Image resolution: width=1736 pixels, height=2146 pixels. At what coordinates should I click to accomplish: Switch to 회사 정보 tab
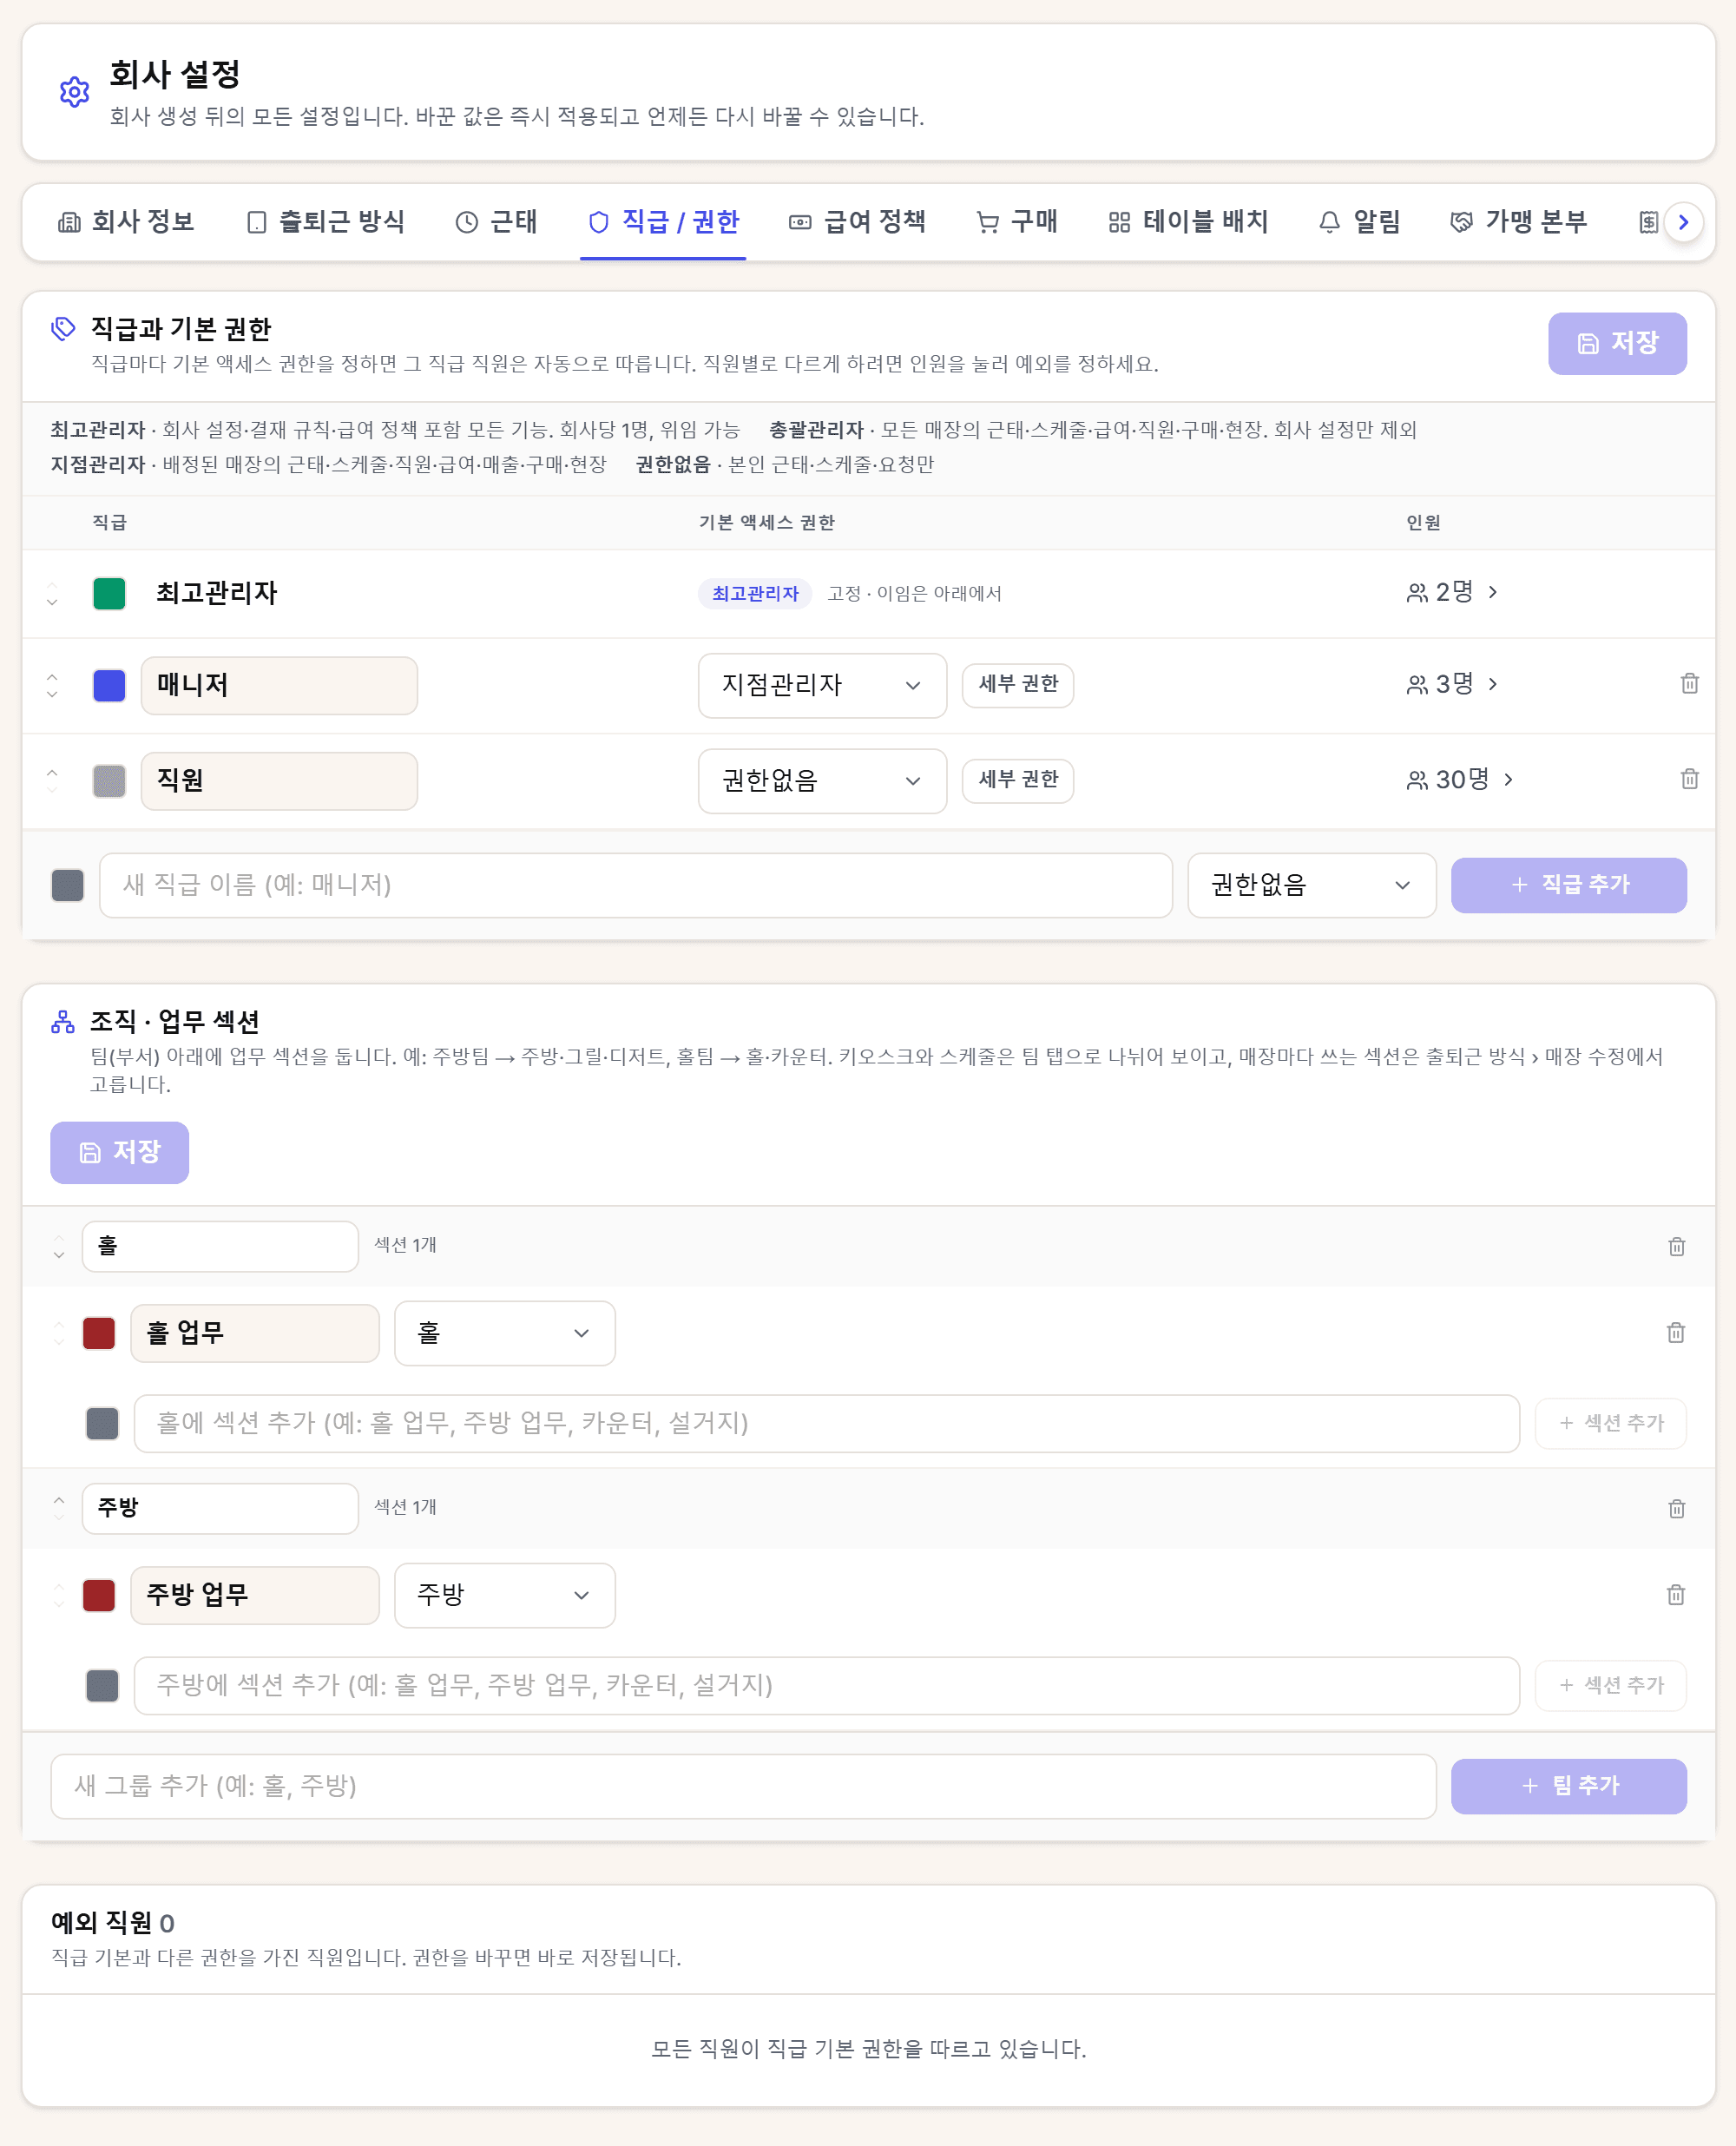tap(126, 221)
